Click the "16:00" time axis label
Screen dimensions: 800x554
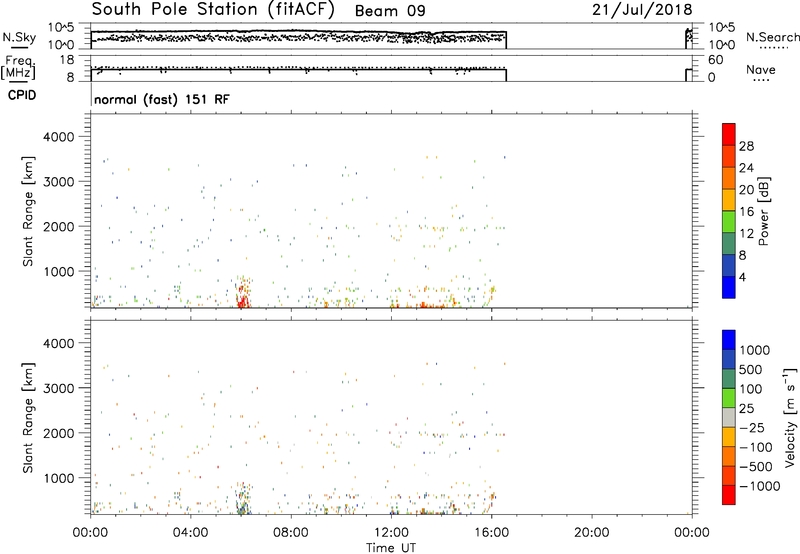[491, 533]
